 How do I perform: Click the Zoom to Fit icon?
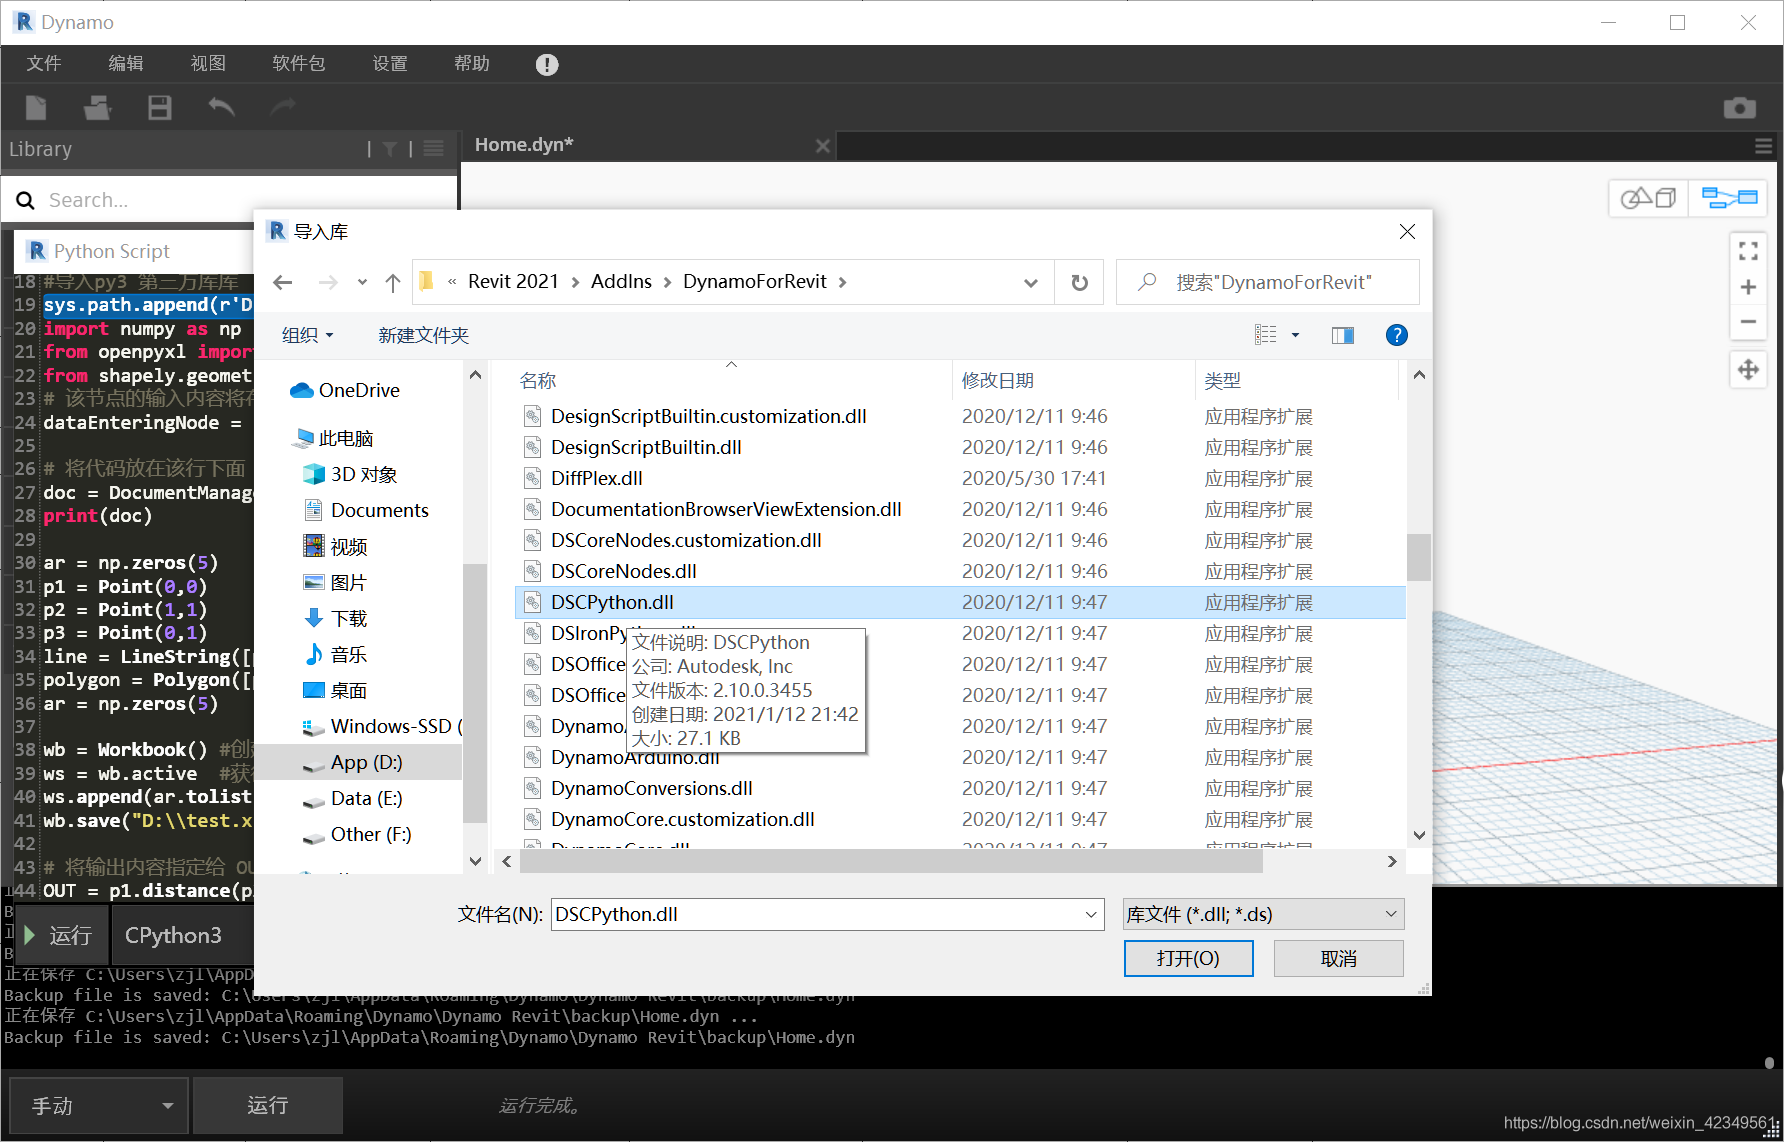tap(1748, 251)
